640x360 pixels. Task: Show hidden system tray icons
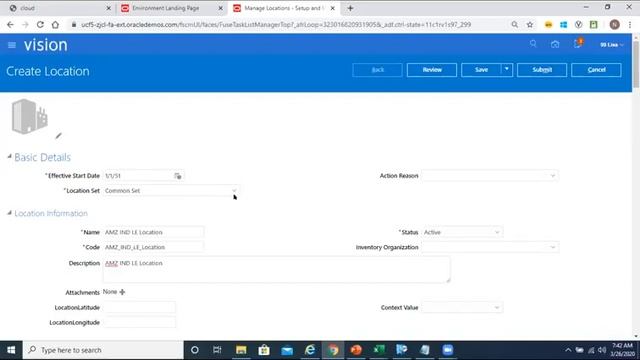coord(568,350)
